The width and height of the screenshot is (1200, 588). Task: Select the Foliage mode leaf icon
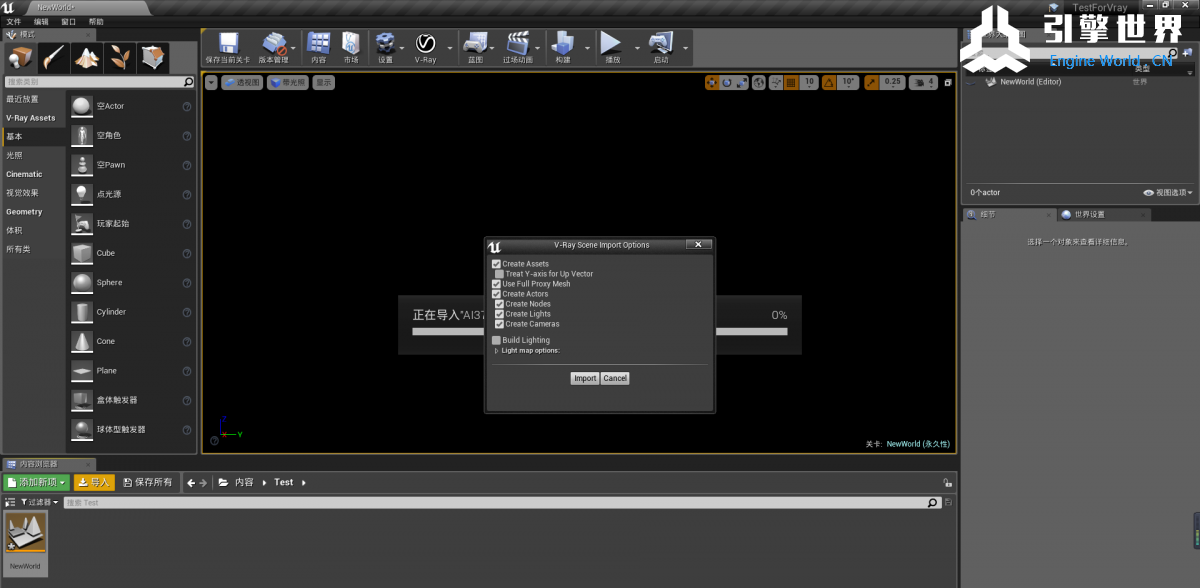point(120,57)
